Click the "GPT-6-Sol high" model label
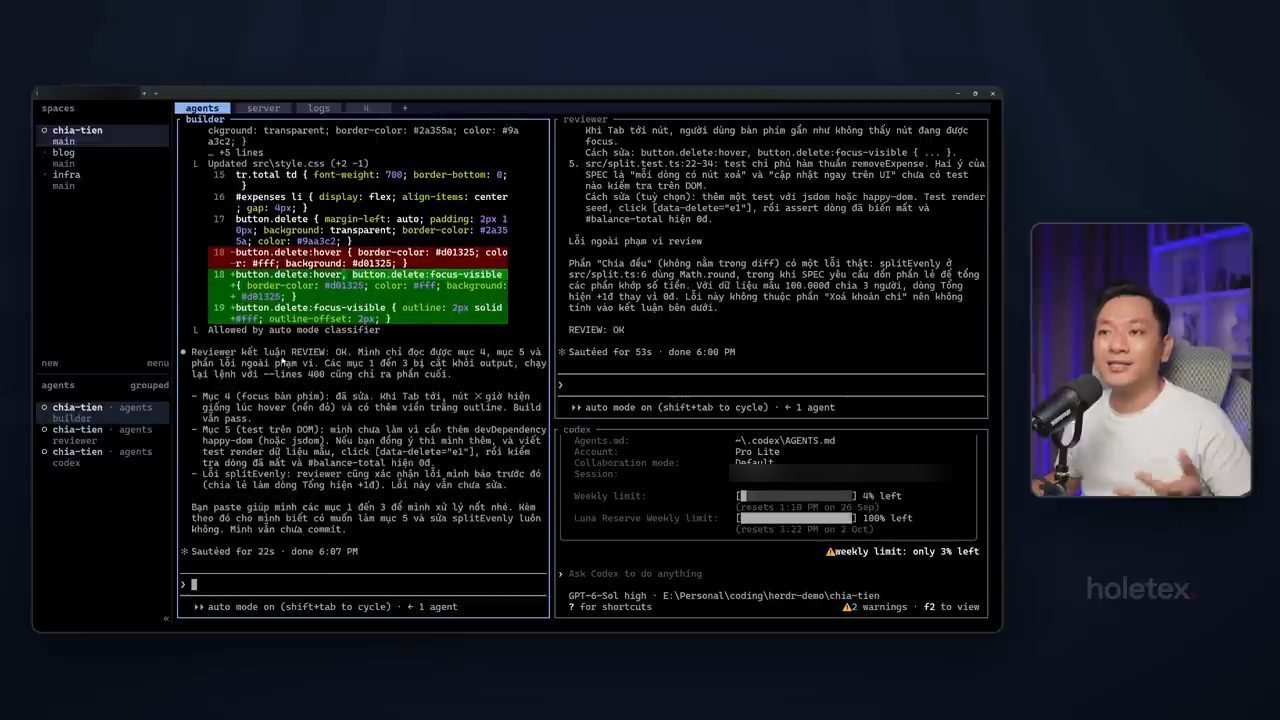 [x=607, y=596]
